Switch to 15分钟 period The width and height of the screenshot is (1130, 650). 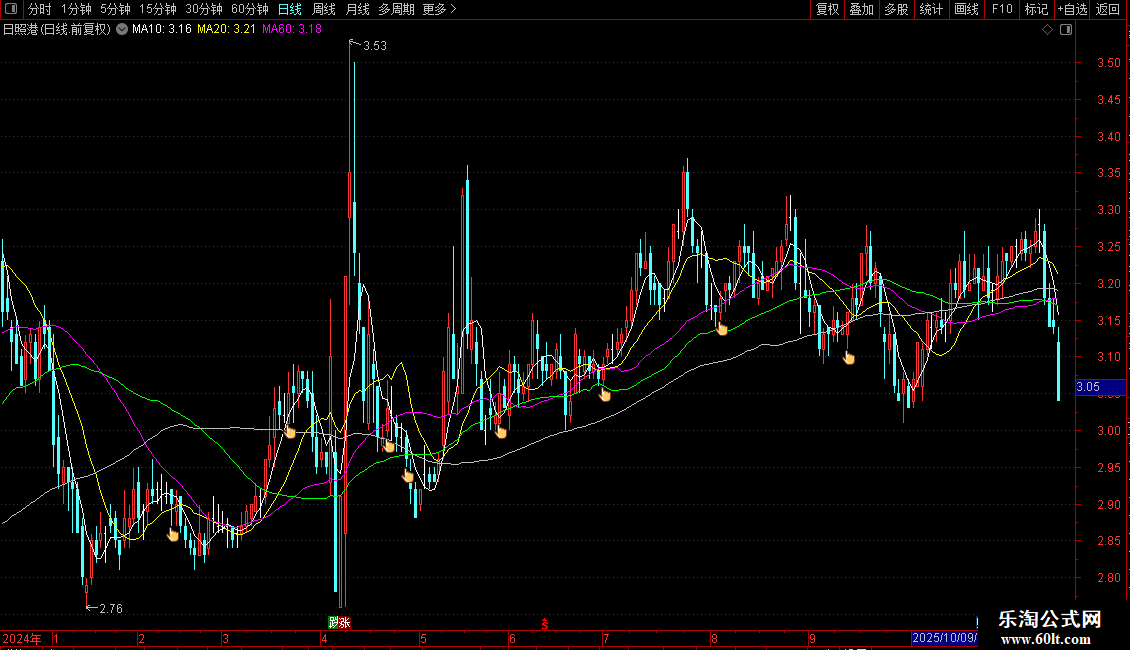(x=157, y=9)
